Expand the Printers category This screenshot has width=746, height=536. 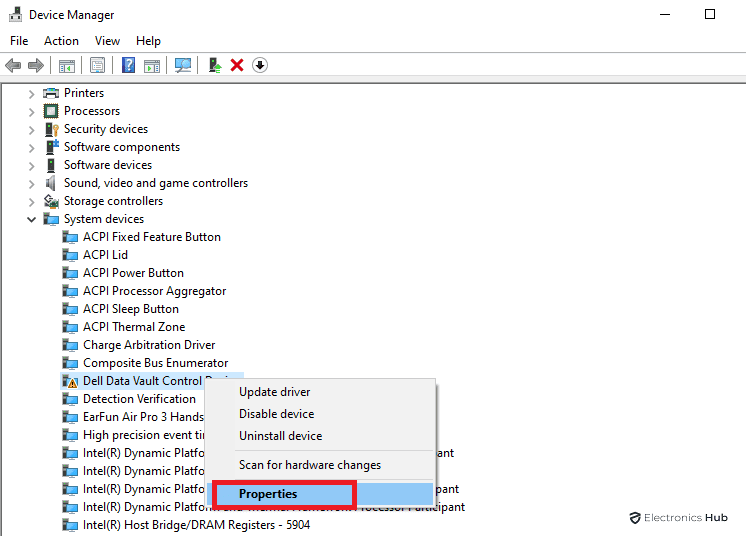(31, 93)
